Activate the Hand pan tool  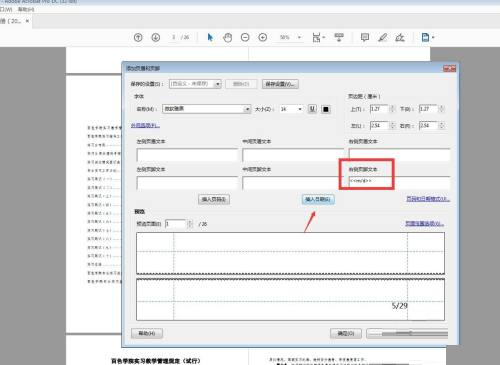228,37
